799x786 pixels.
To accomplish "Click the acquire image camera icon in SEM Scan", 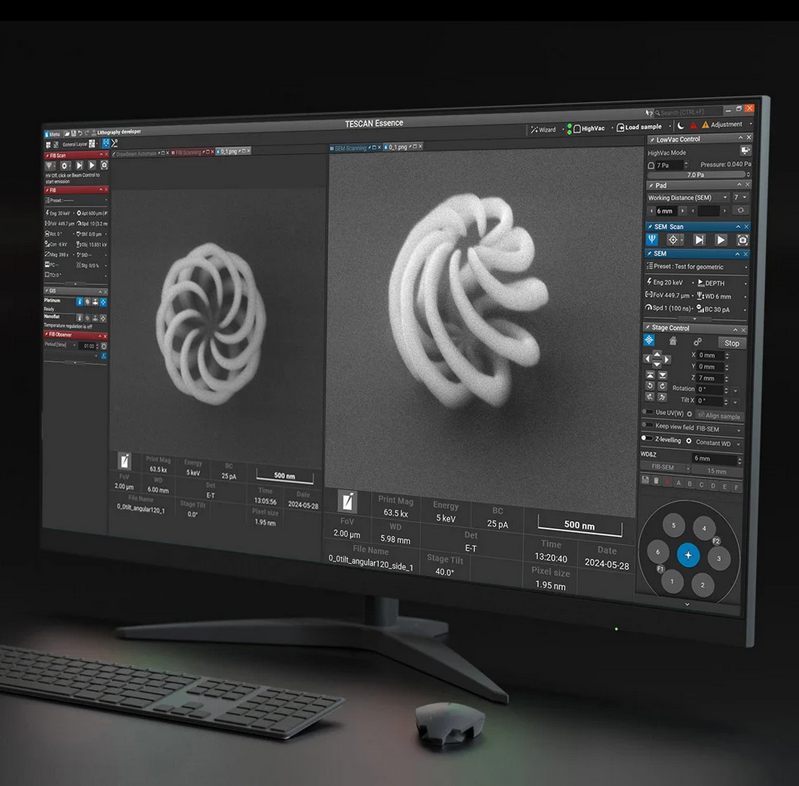I will point(743,240).
